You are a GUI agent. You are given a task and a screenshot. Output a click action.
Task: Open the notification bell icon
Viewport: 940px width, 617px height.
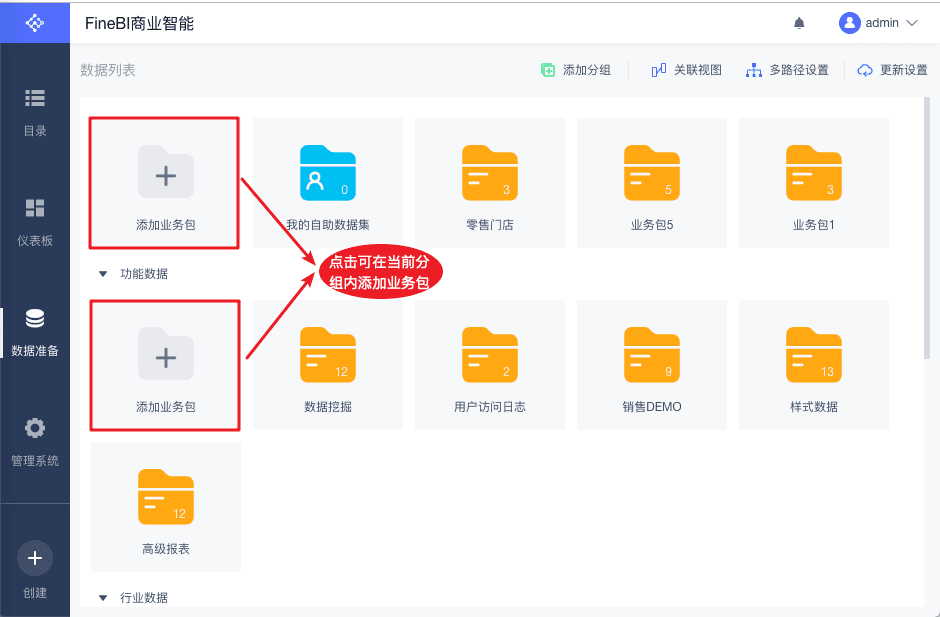pos(799,23)
